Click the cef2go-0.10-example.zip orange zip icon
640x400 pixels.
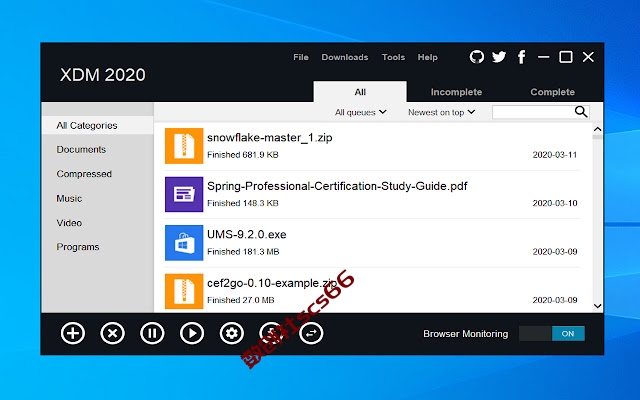(x=184, y=291)
